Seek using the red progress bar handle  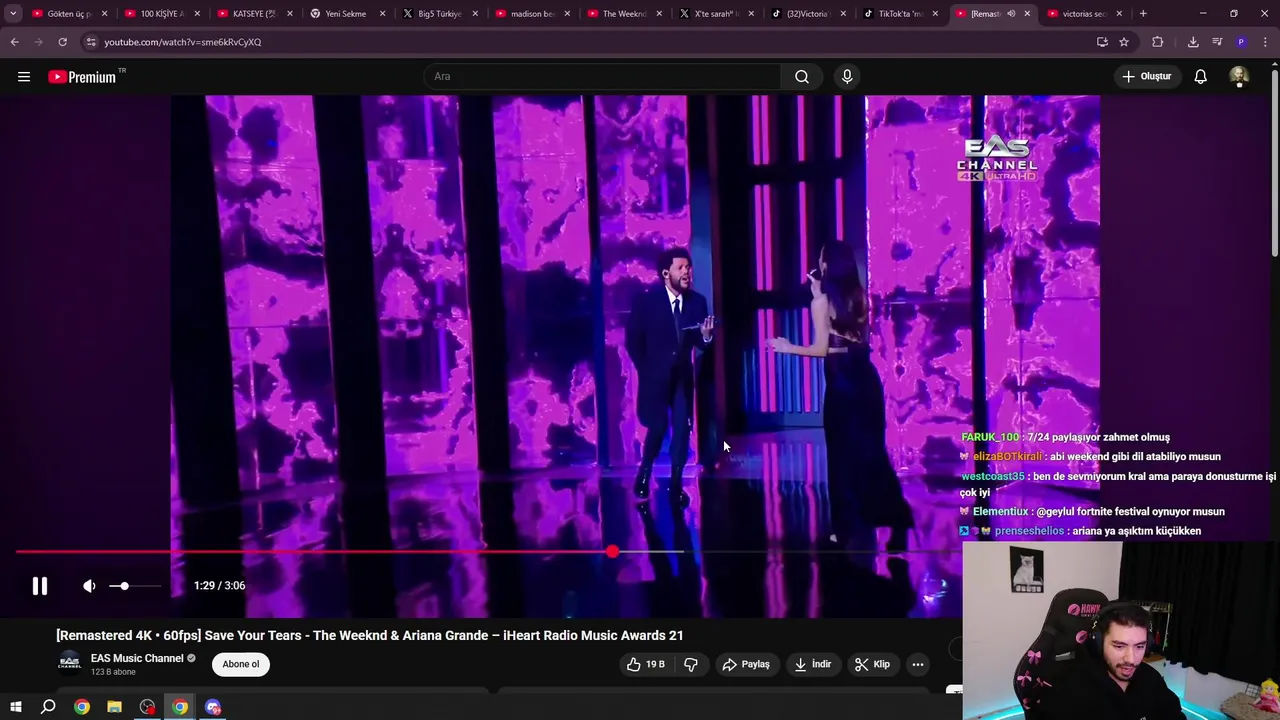tap(612, 551)
